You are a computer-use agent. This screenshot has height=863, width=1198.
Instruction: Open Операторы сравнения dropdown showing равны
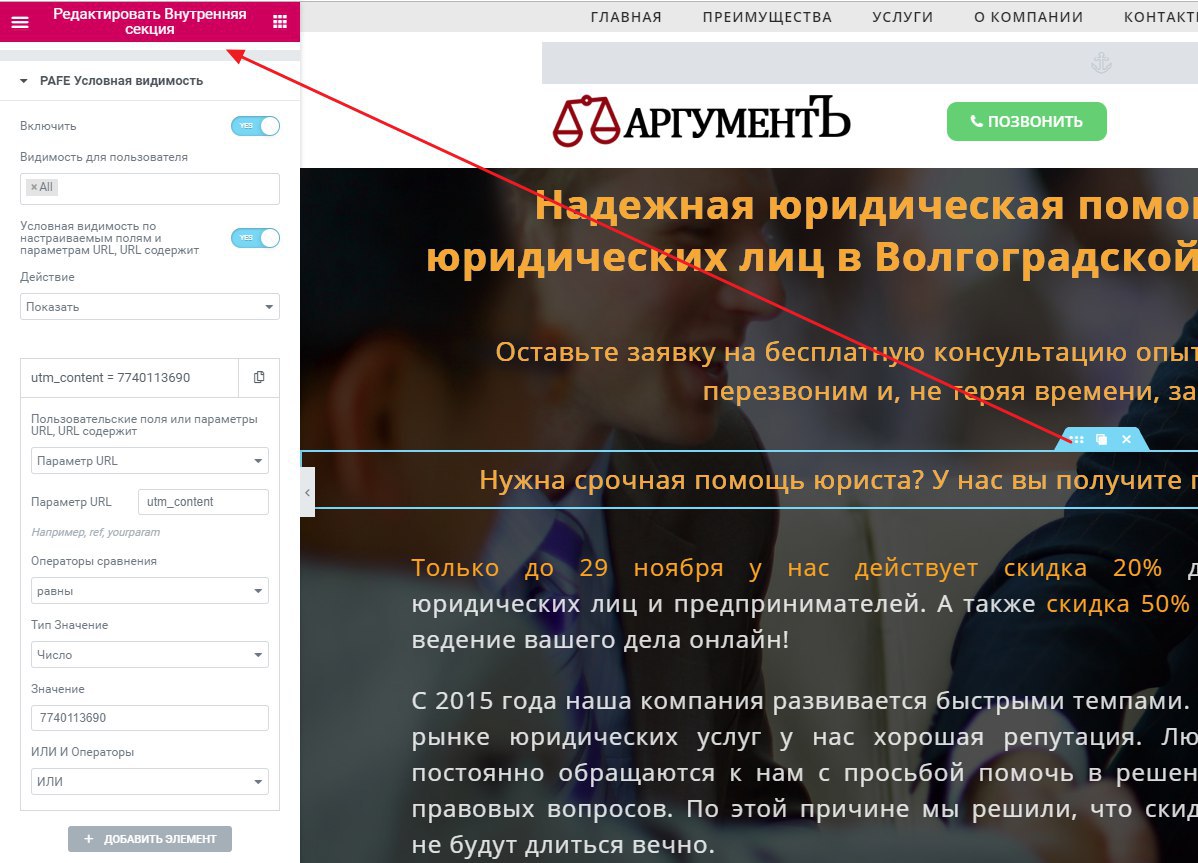pyautogui.click(x=150, y=590)
